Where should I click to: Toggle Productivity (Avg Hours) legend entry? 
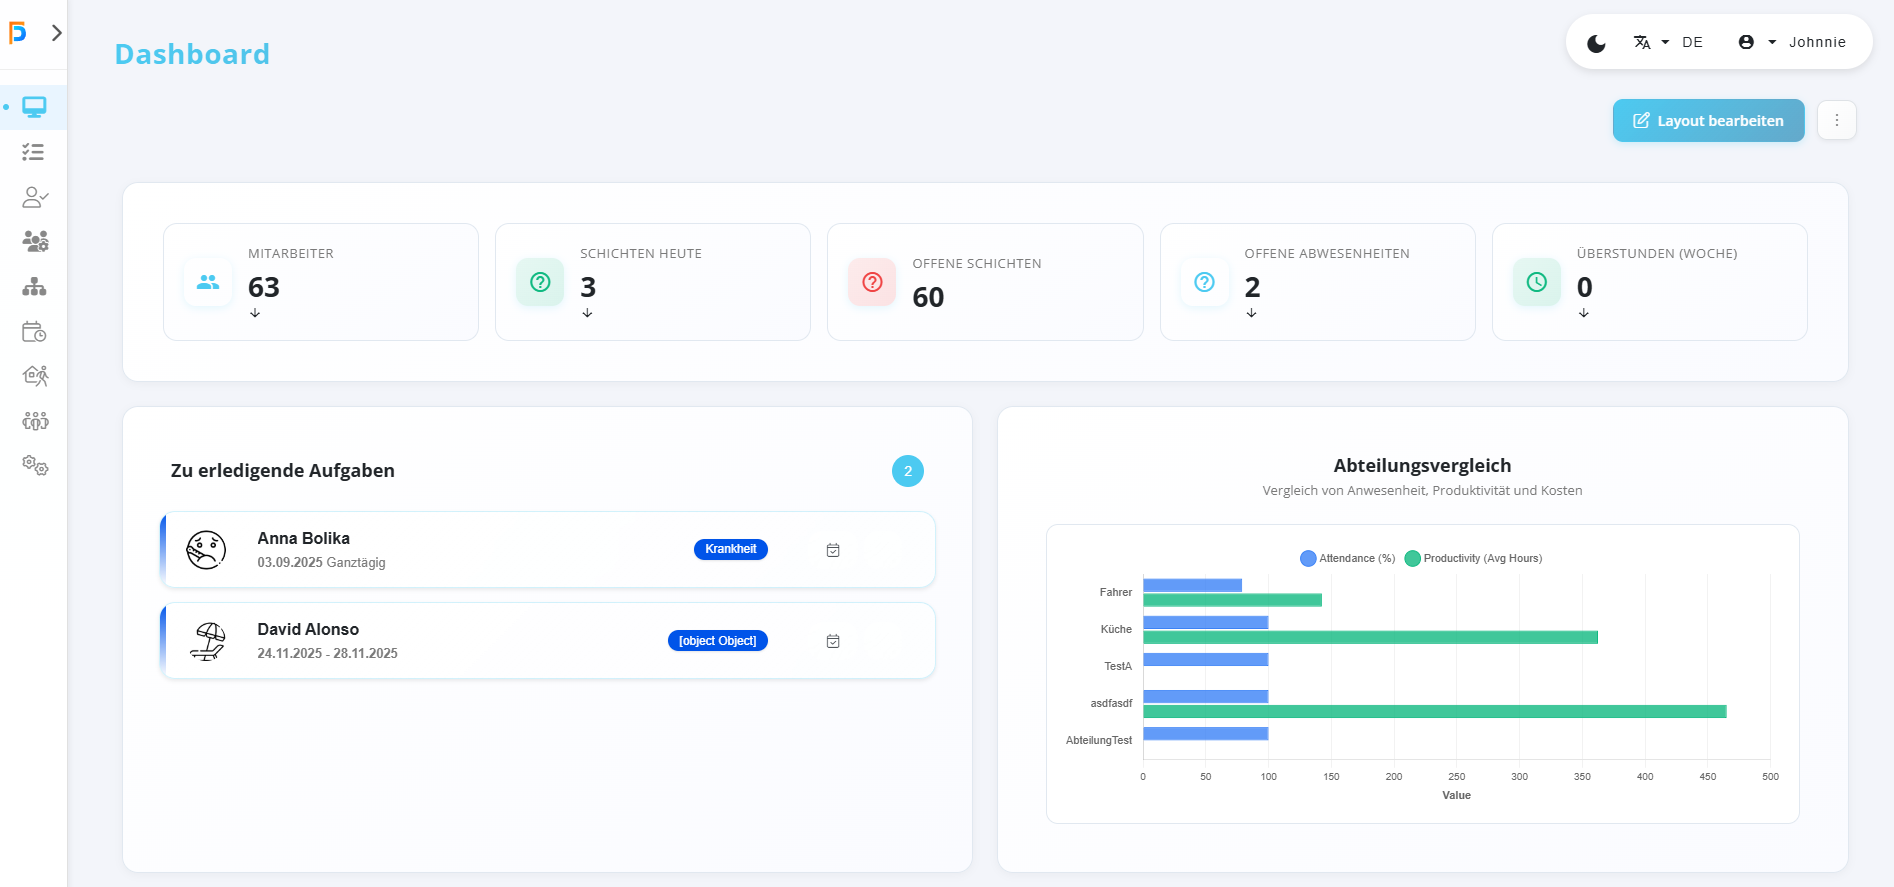[1473, 558]
